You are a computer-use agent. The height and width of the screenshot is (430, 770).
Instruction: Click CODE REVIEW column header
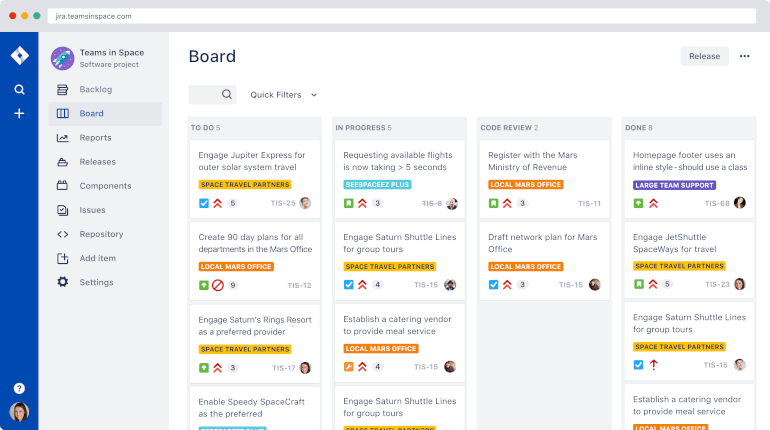click(x=509, y=128)
